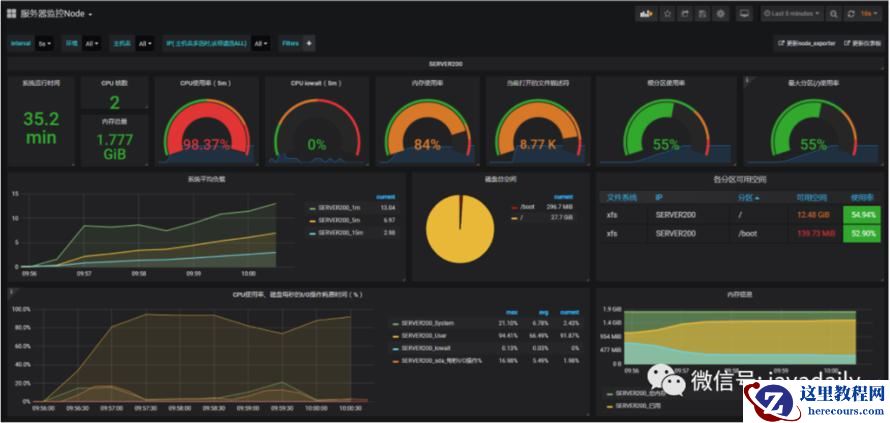The image size is (890, 423).
Task: Sort table by 文件系统 column header
Action: click(x=622, y=198)
